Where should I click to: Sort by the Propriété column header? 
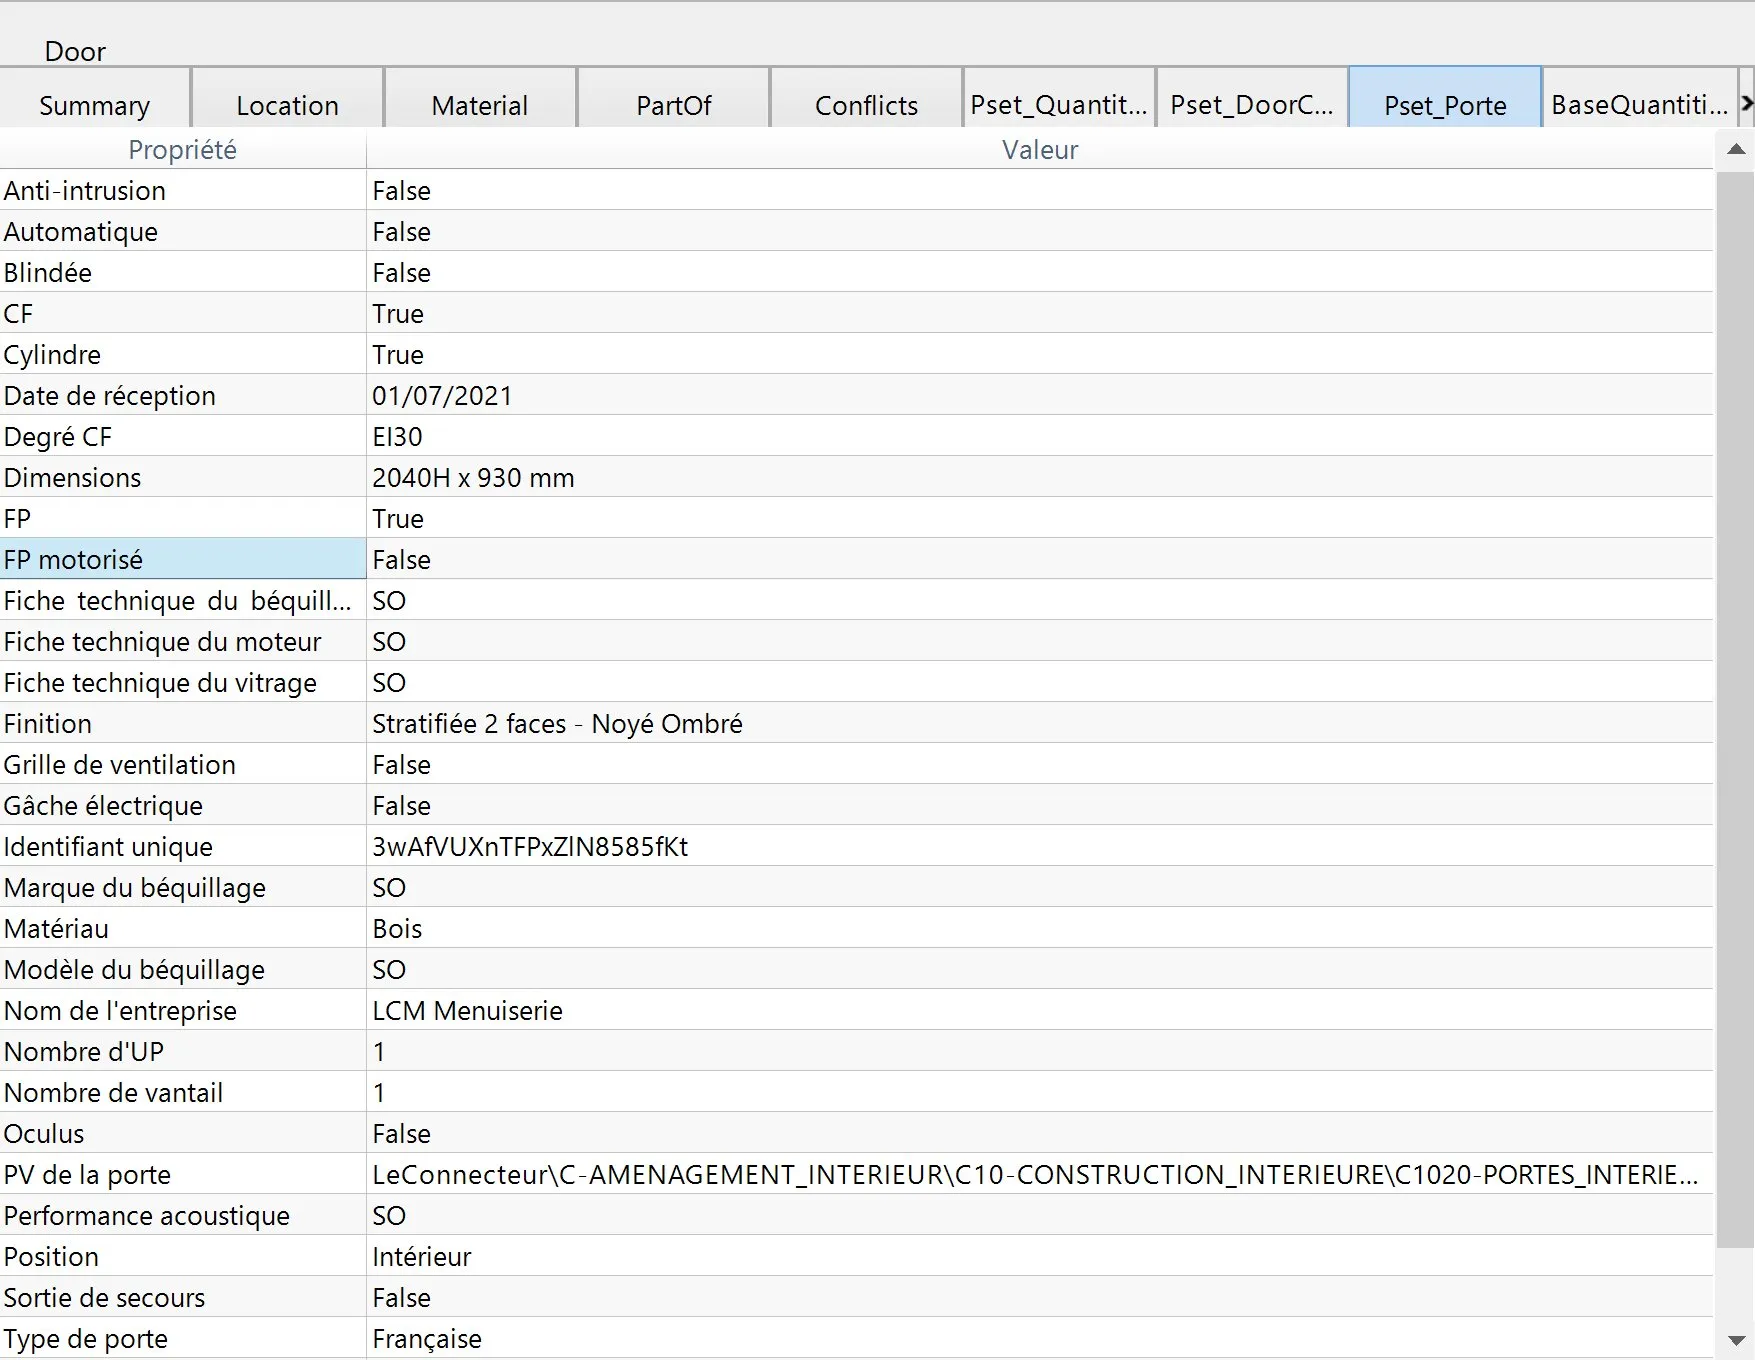(x=183, y=150)
